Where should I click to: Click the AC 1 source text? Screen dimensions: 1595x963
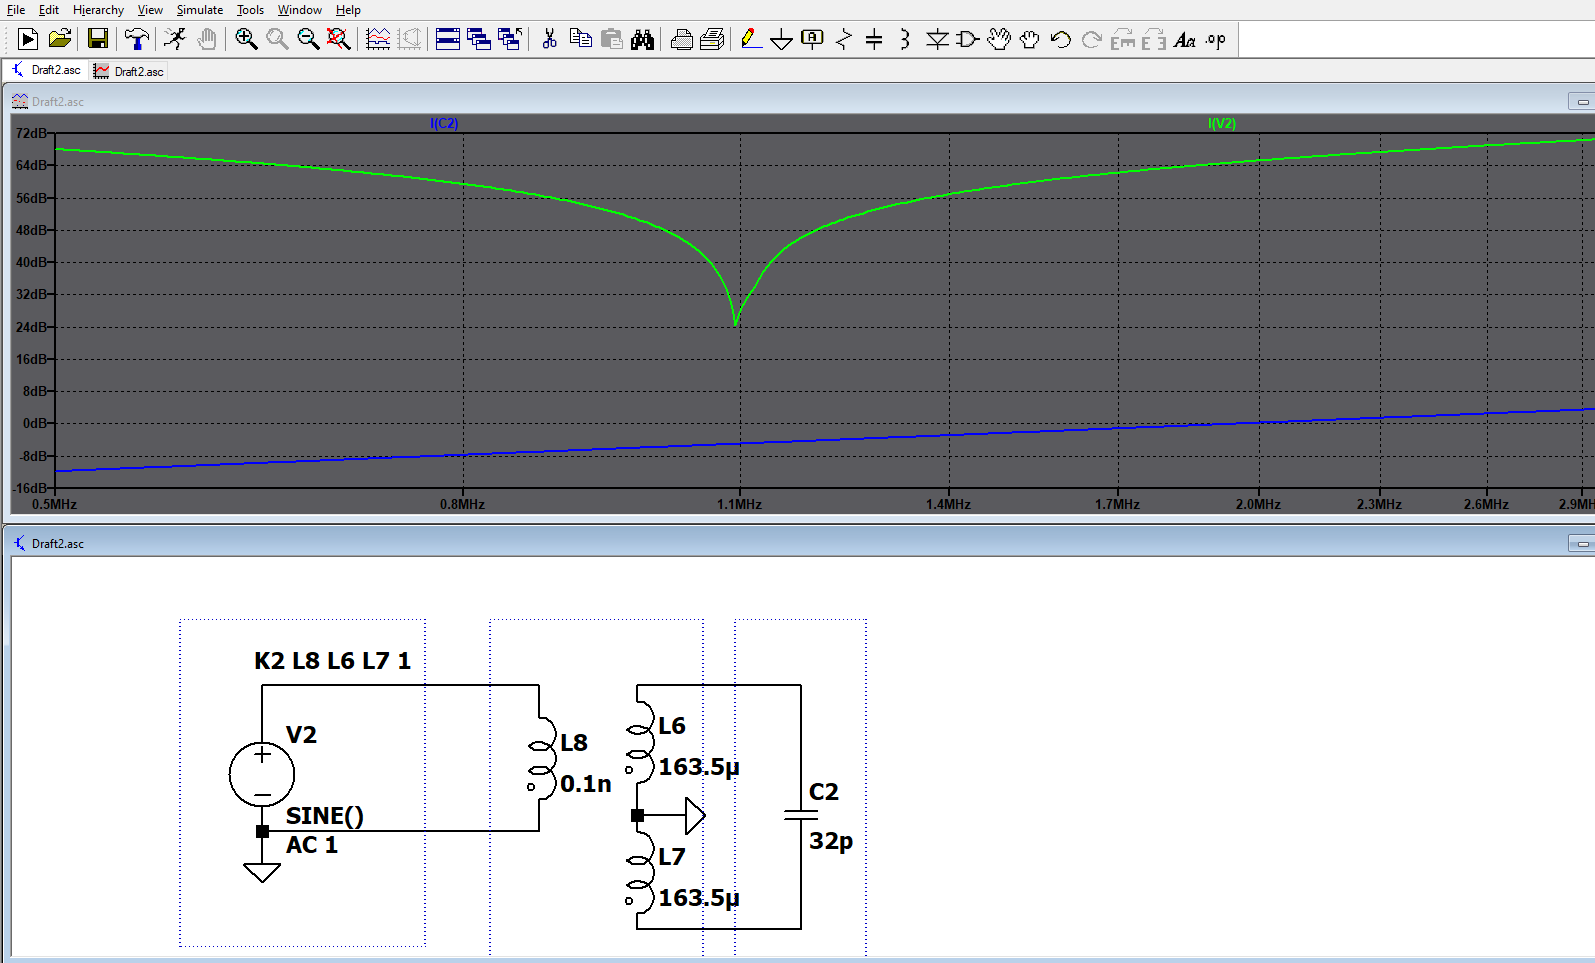click(x=312, y=845)
